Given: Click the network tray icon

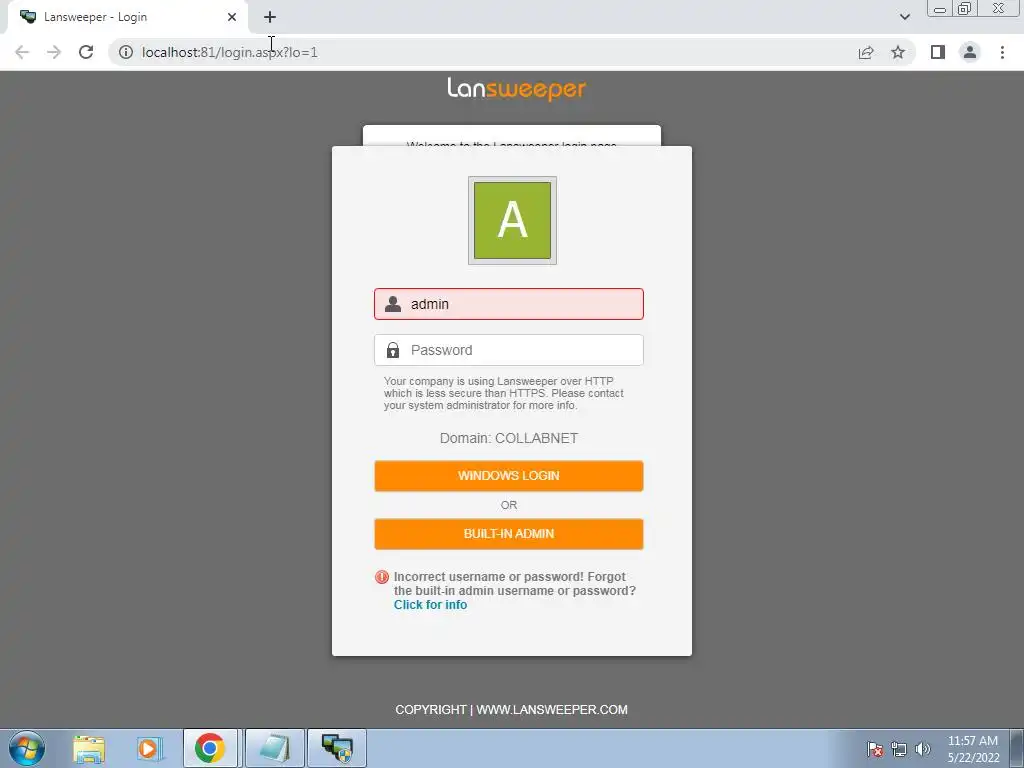Looking at the screenshot, I should pos(899,749).
